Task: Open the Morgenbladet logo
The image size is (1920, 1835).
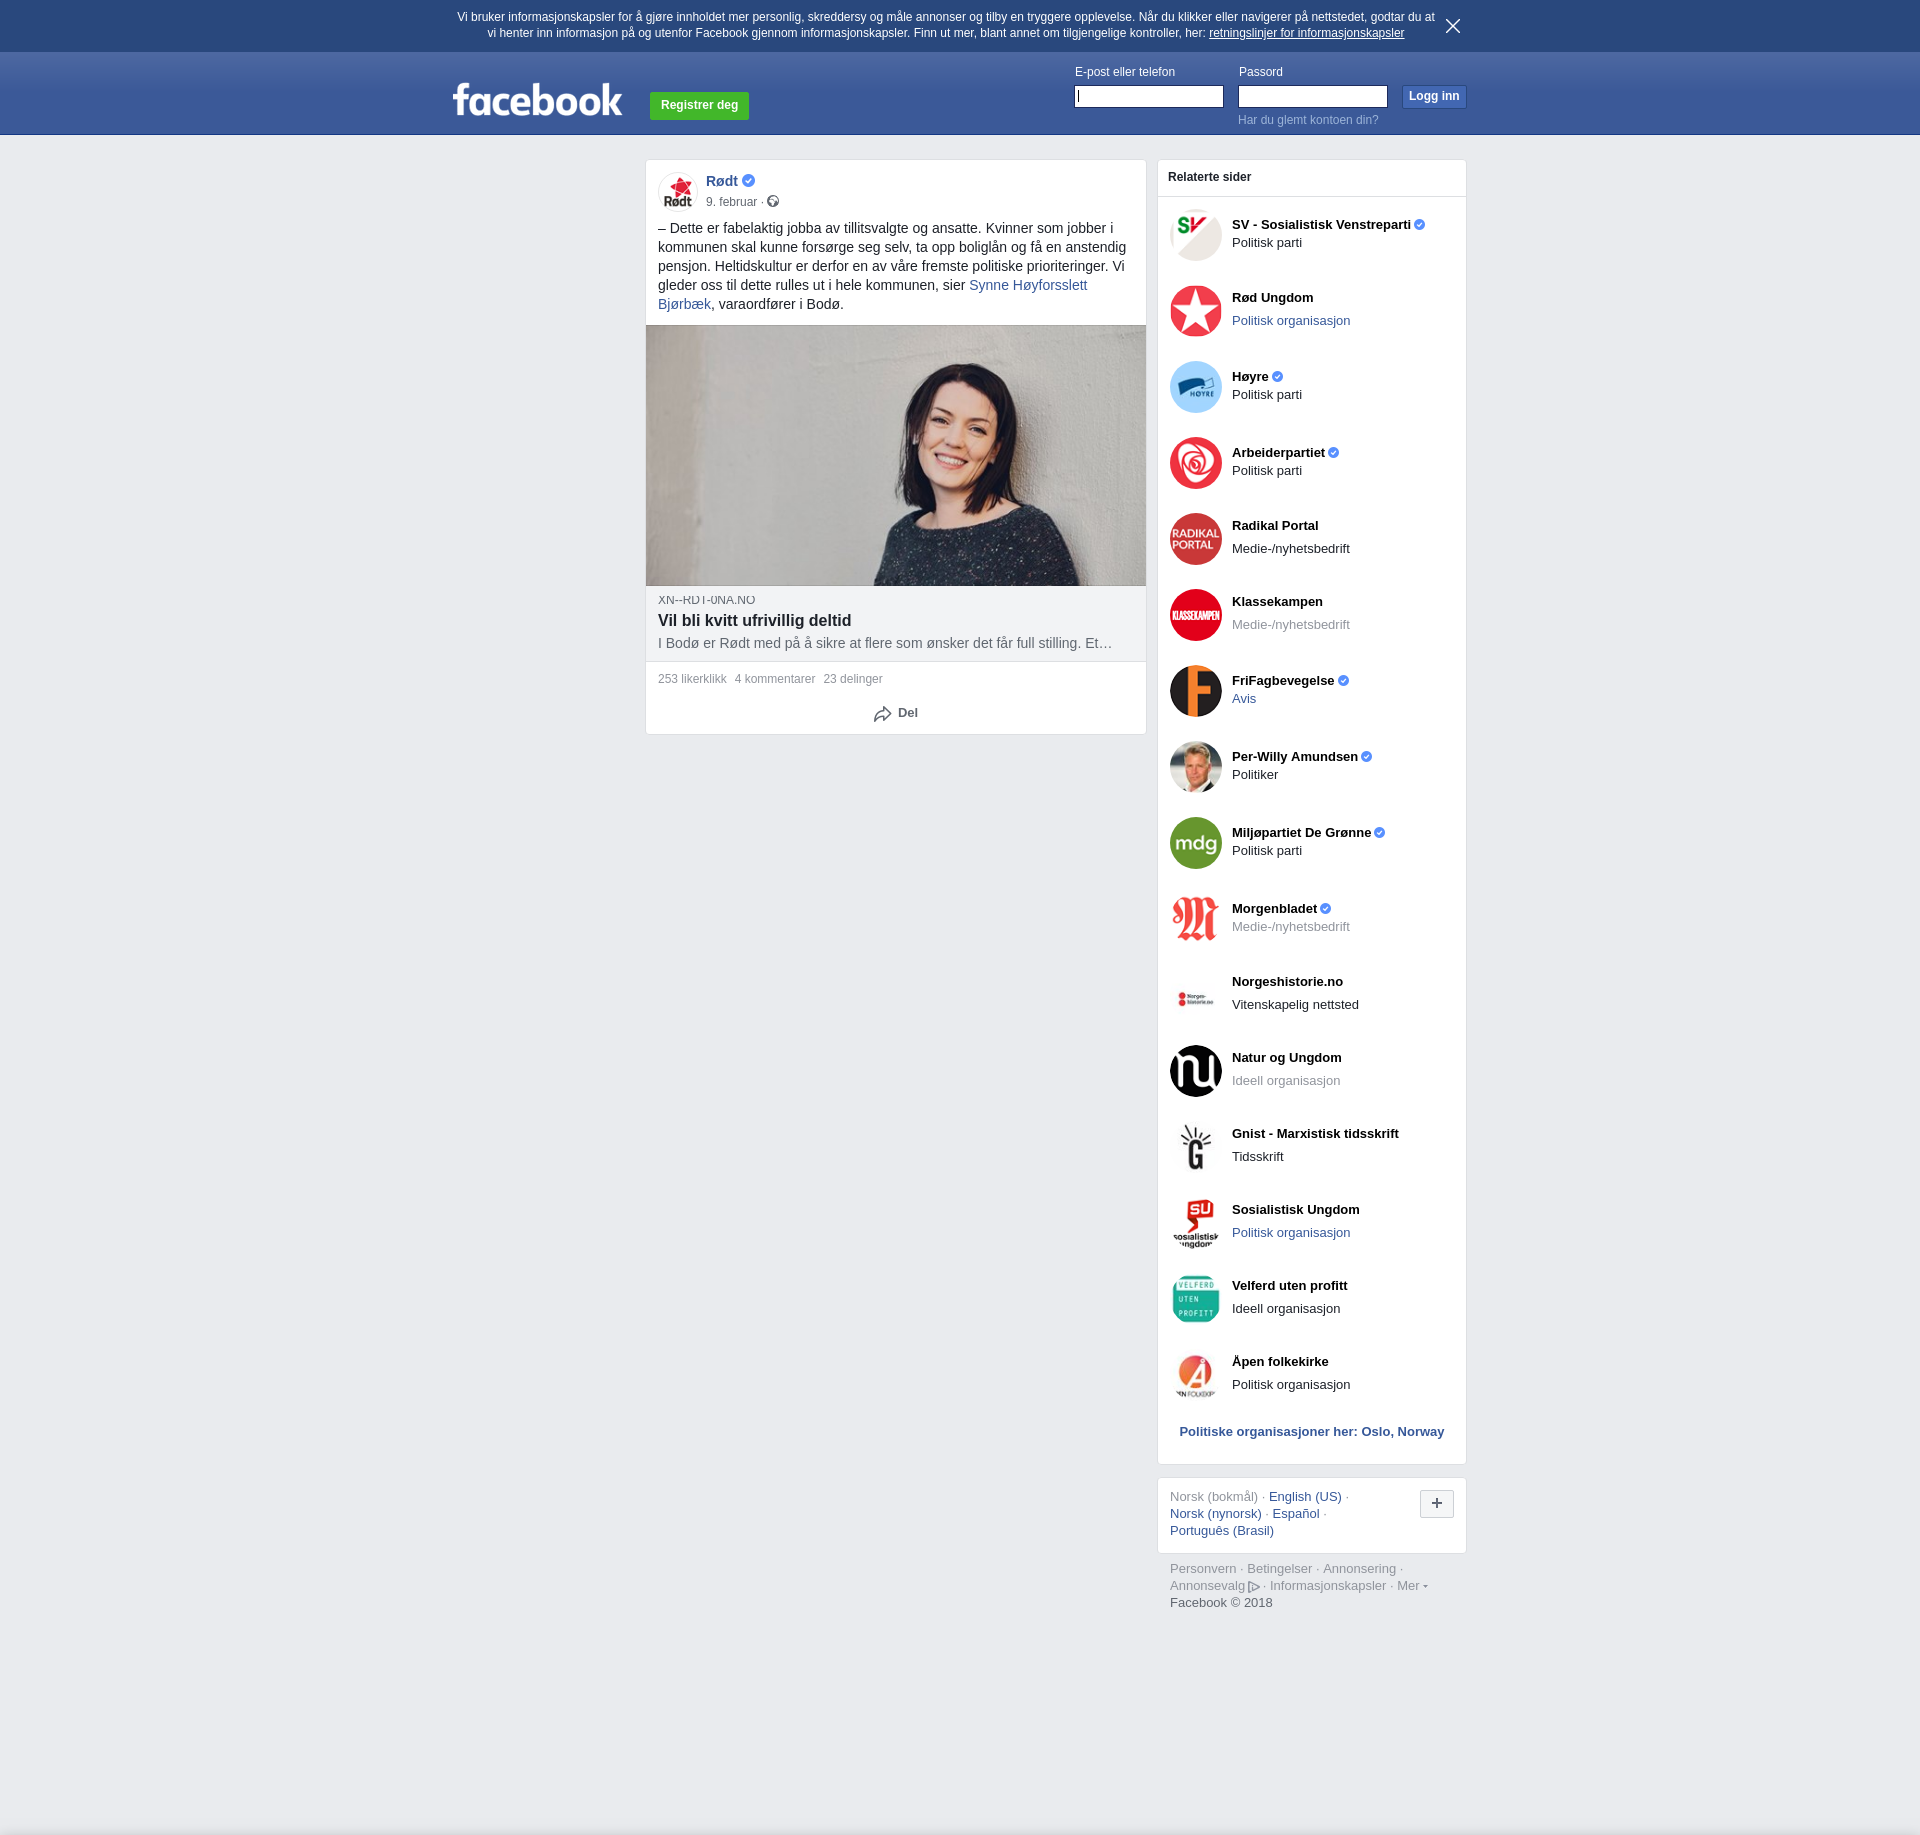Action: (x=1196, y=919)
